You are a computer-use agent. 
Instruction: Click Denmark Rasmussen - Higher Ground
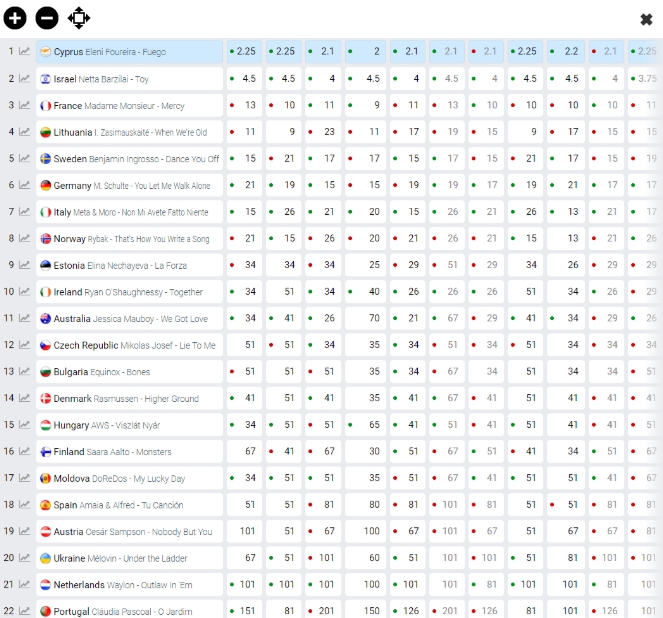[x=129, y=398]
